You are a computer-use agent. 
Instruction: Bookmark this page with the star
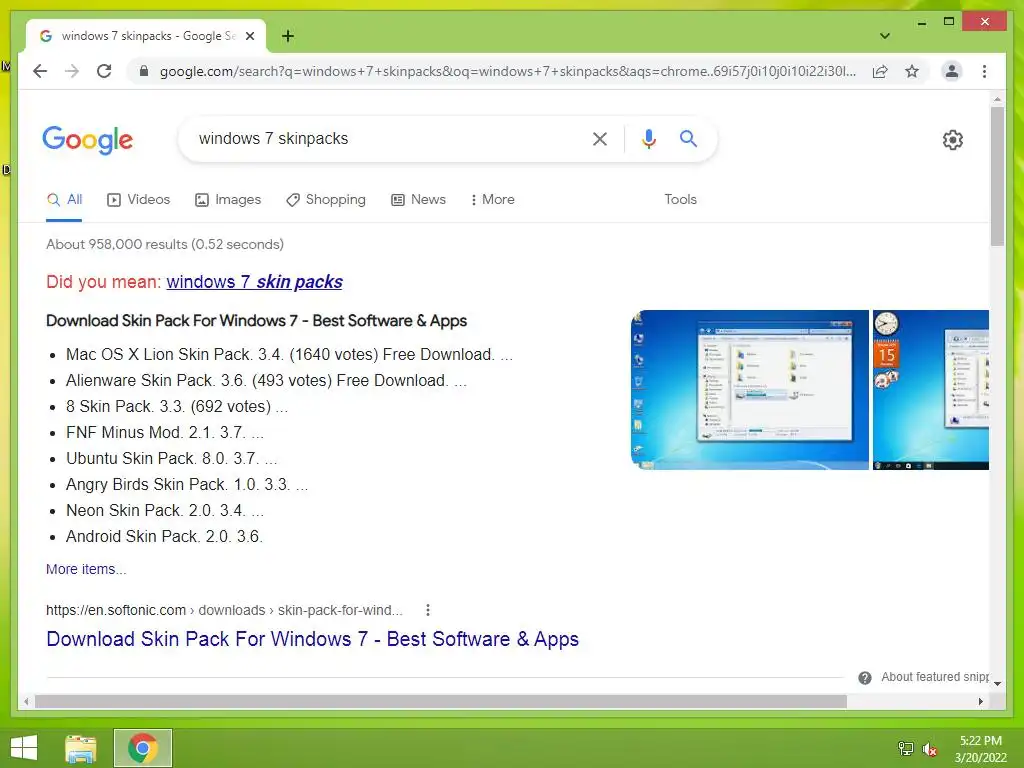point(912,71)
